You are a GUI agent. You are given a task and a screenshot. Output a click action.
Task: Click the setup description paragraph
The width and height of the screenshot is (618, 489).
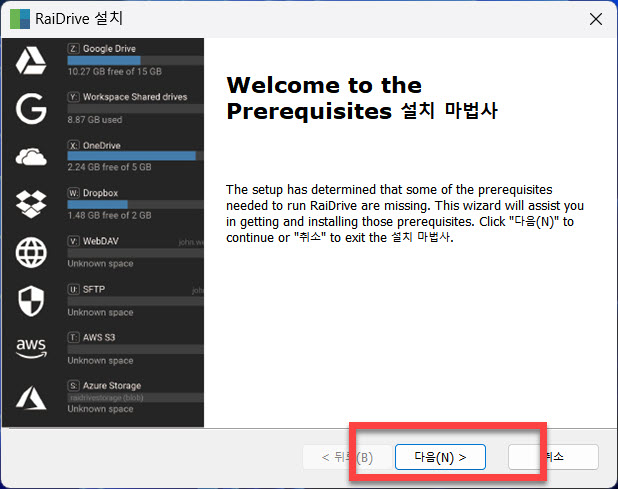[405, 214]
